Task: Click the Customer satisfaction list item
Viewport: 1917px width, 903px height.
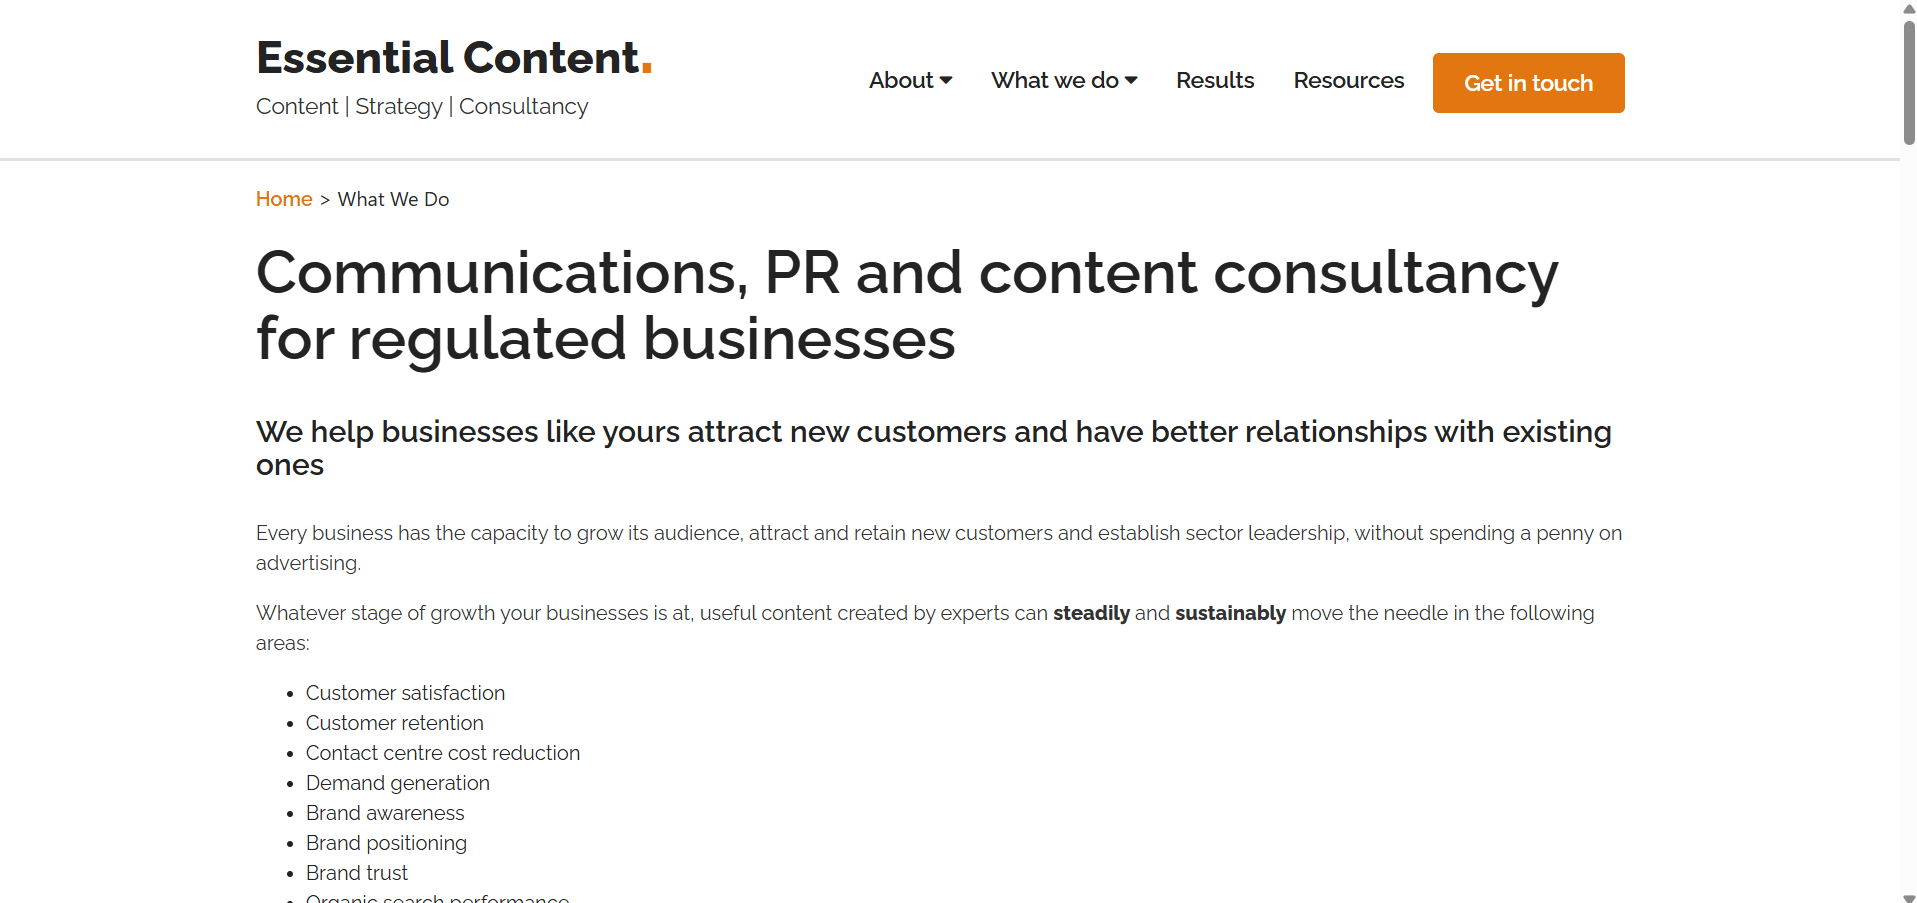Action: point(405,693)
